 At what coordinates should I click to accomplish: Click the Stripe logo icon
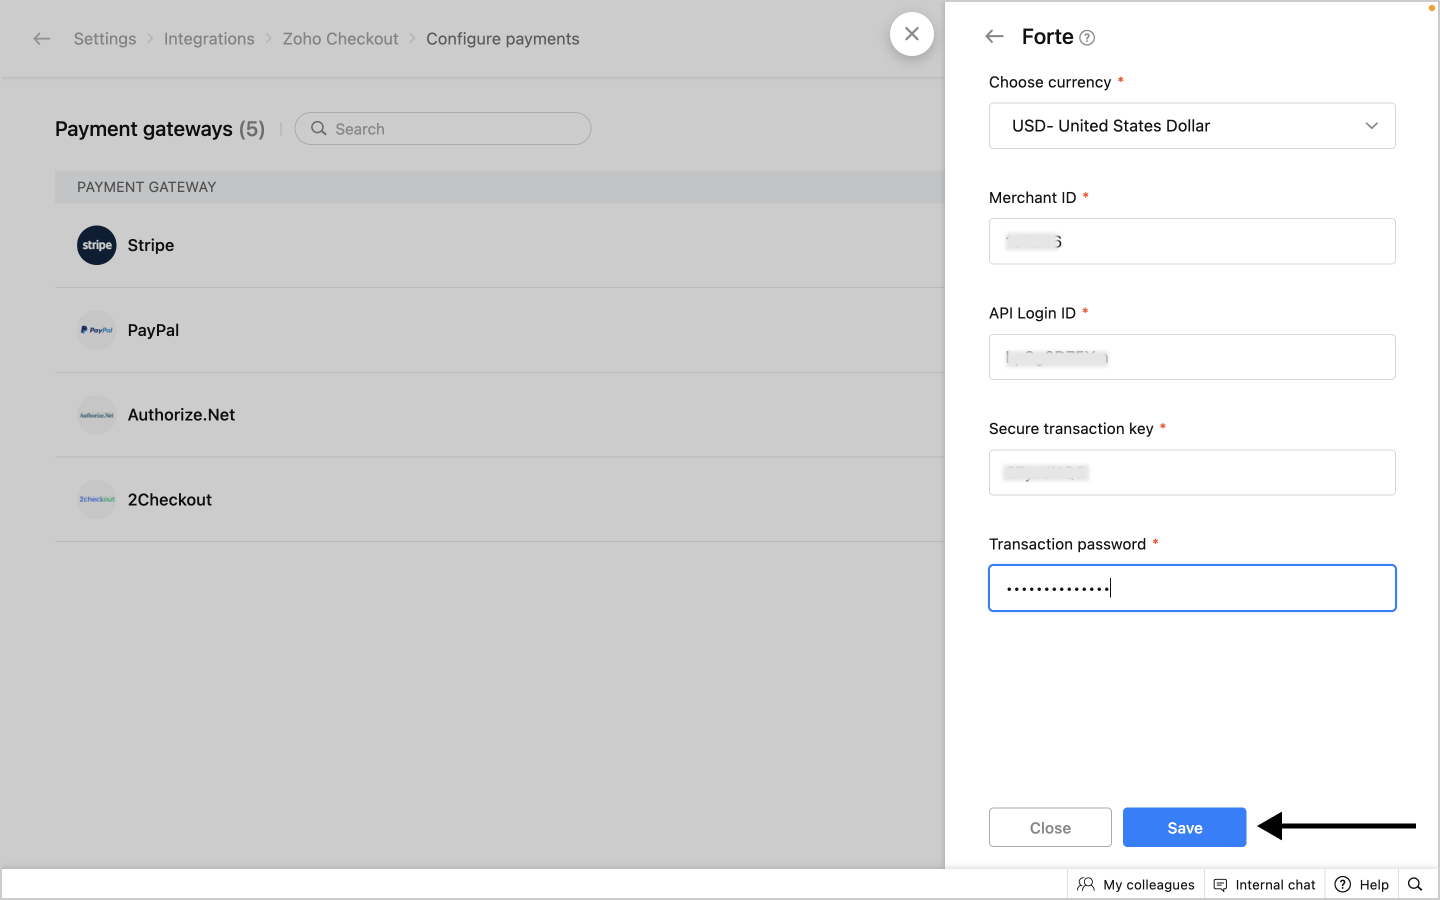pyautogui.click(x=97, y=245)
